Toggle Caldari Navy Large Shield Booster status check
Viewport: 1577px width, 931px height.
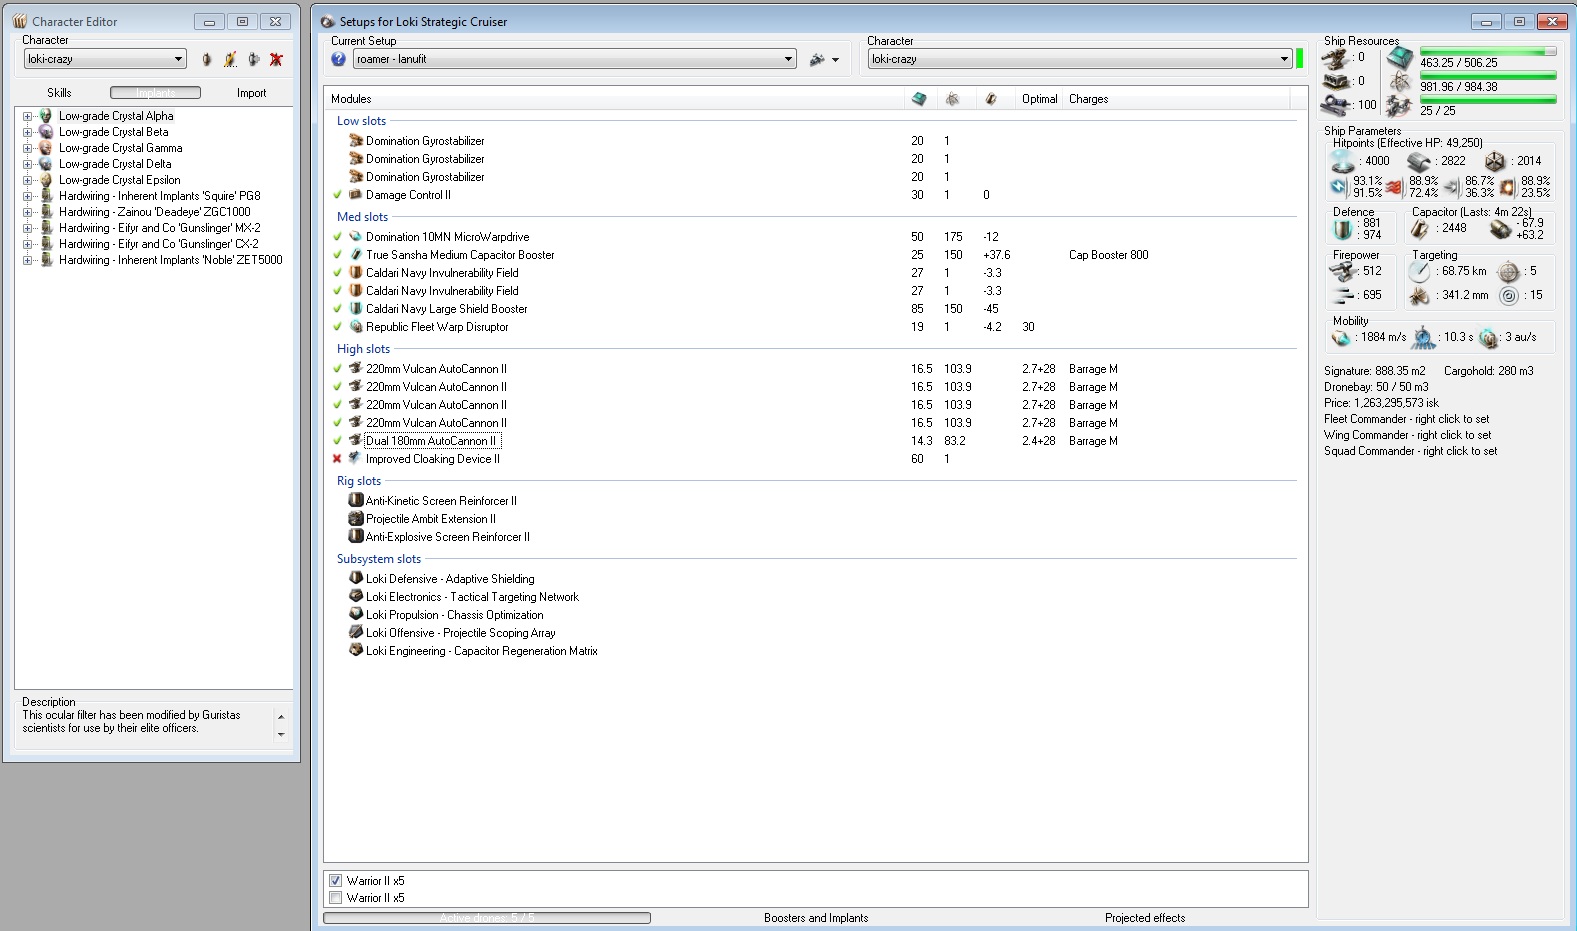tap(337, 309)
